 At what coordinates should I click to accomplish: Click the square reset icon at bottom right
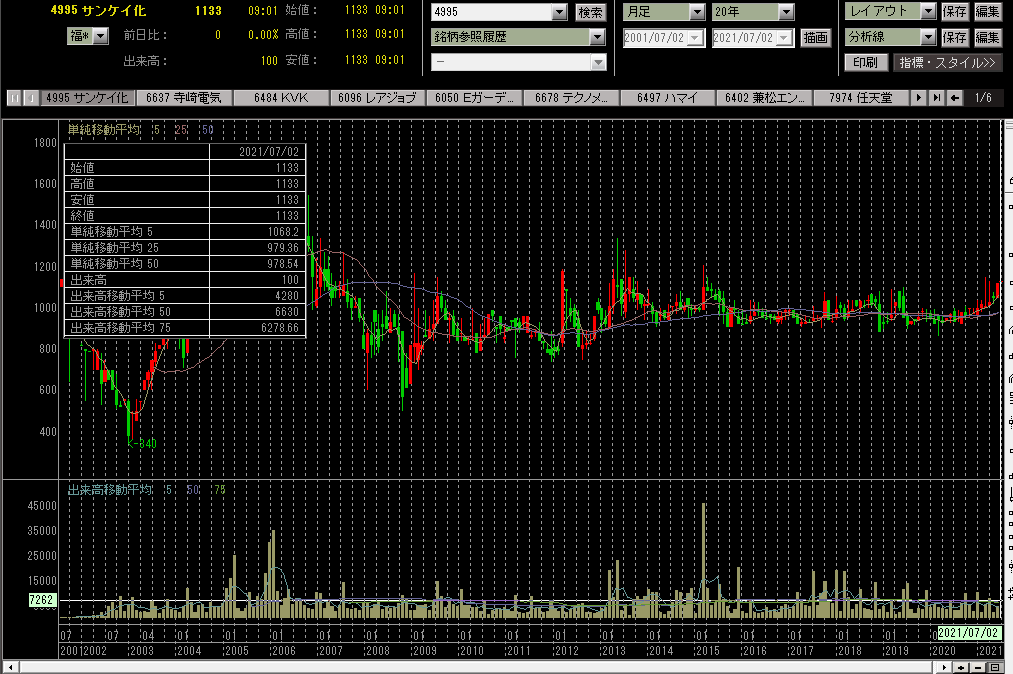pos(993,666)
